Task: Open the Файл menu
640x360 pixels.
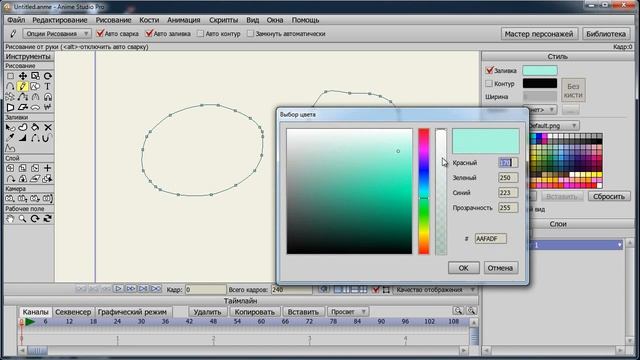Action: tap(16, 20)
